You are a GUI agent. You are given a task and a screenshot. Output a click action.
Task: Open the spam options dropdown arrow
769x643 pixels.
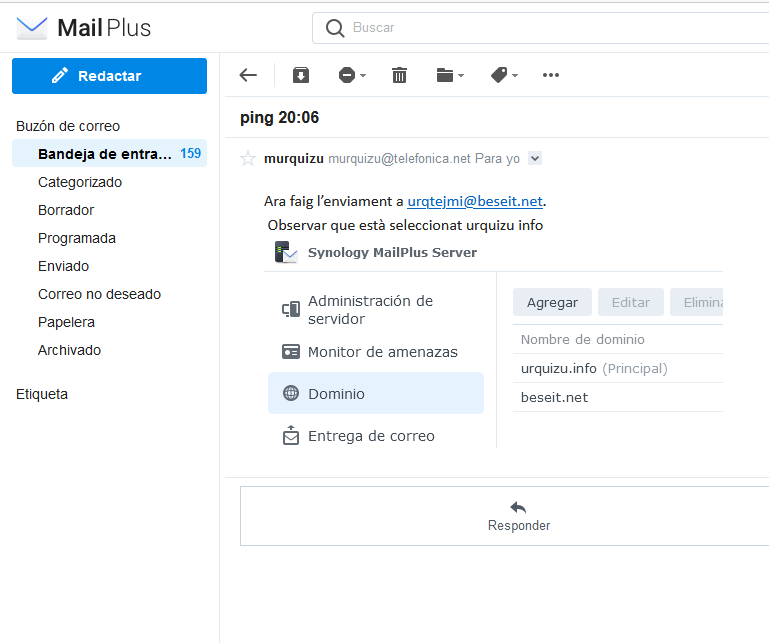pos(363,76)
